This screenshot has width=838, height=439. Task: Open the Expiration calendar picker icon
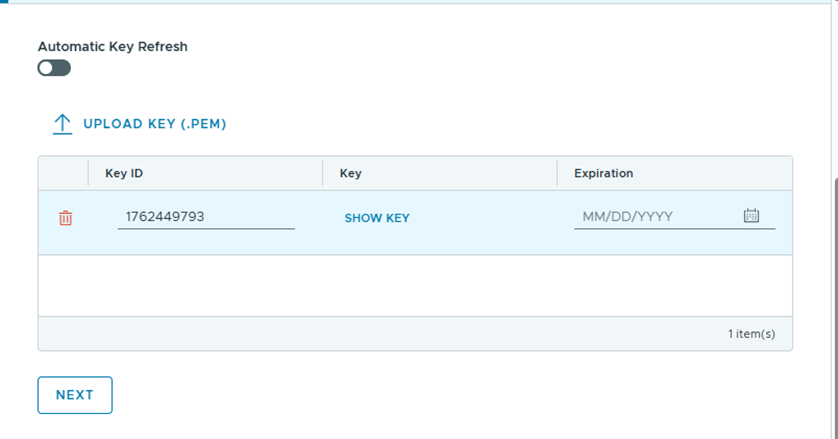[752, 216]
